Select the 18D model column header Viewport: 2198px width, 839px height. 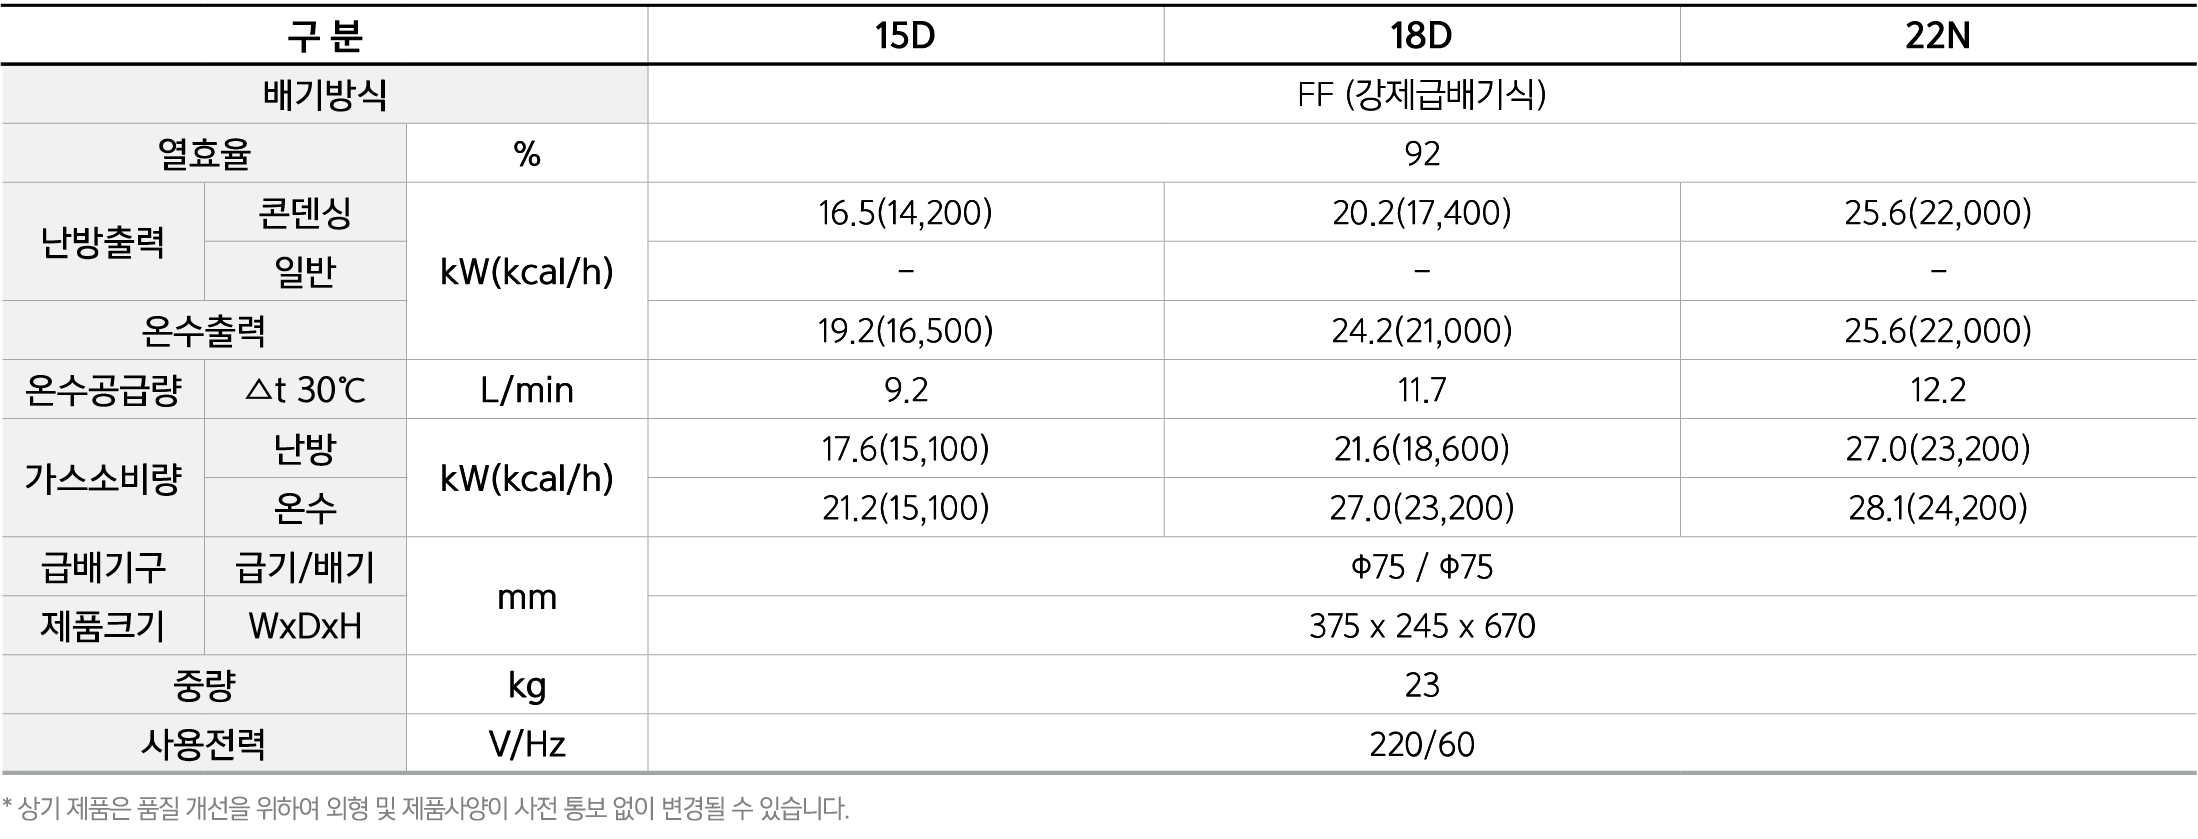click(x=1421, y=36)
